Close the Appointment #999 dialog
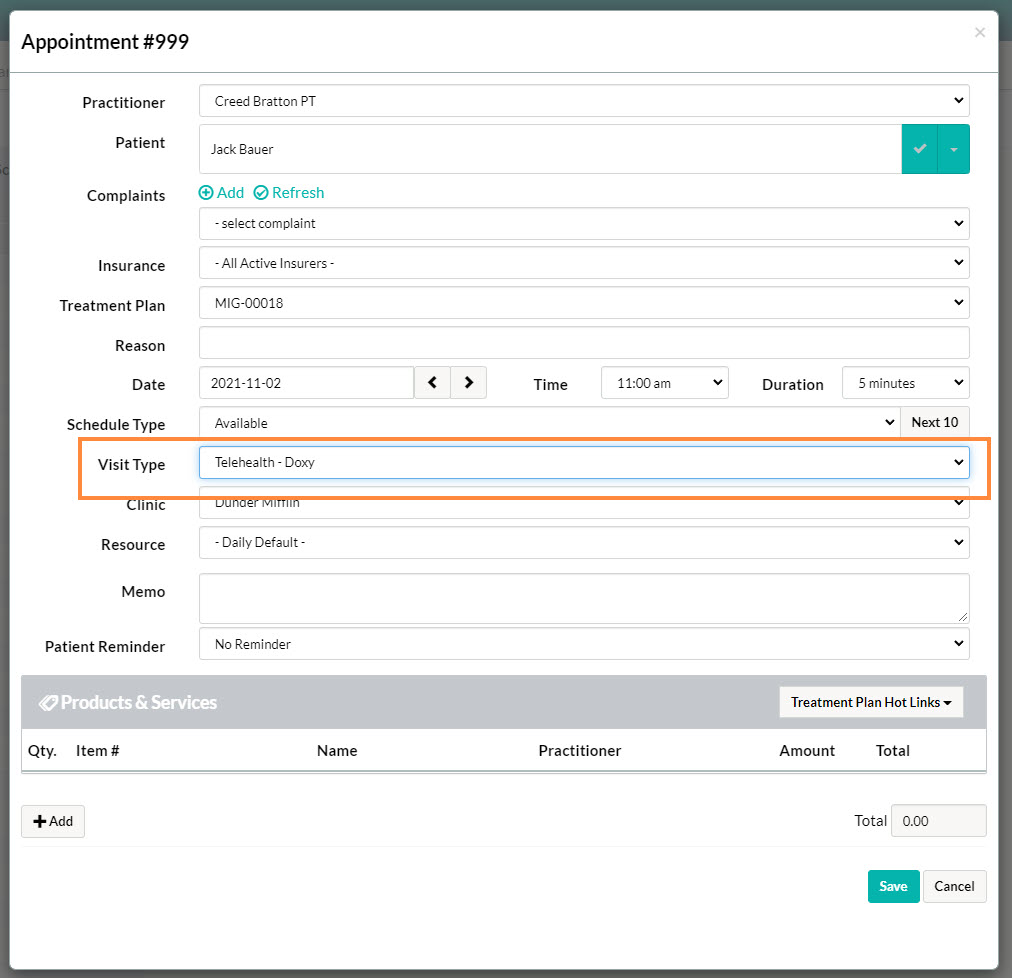Image resolution: width=1012 pixels, height=978 pixels. pos(980,32)
